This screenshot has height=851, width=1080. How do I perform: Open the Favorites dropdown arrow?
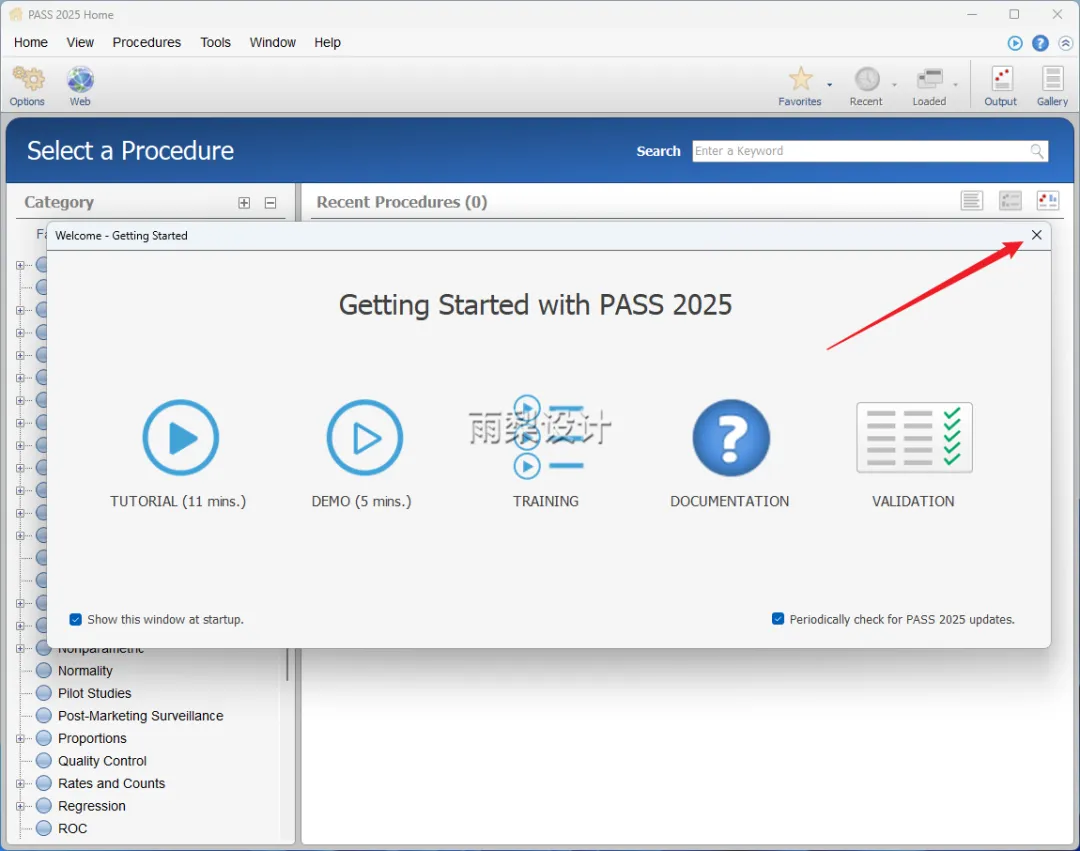click(829, 85)
